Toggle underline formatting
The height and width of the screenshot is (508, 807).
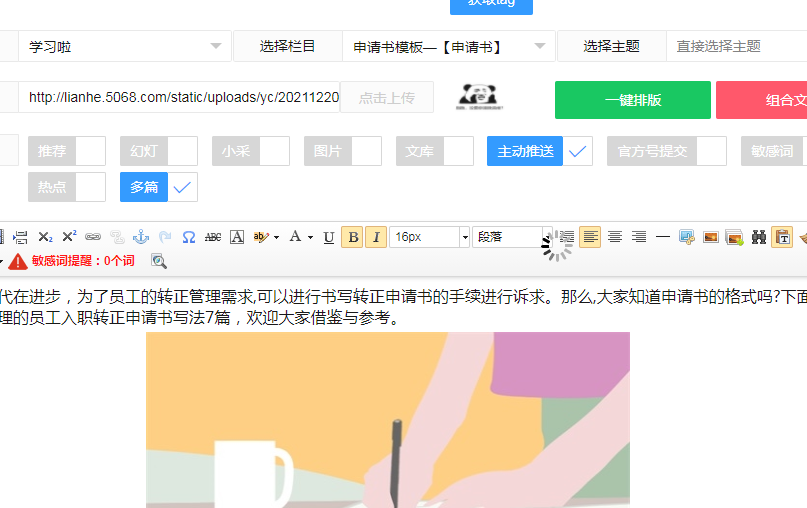click(328, 237)
